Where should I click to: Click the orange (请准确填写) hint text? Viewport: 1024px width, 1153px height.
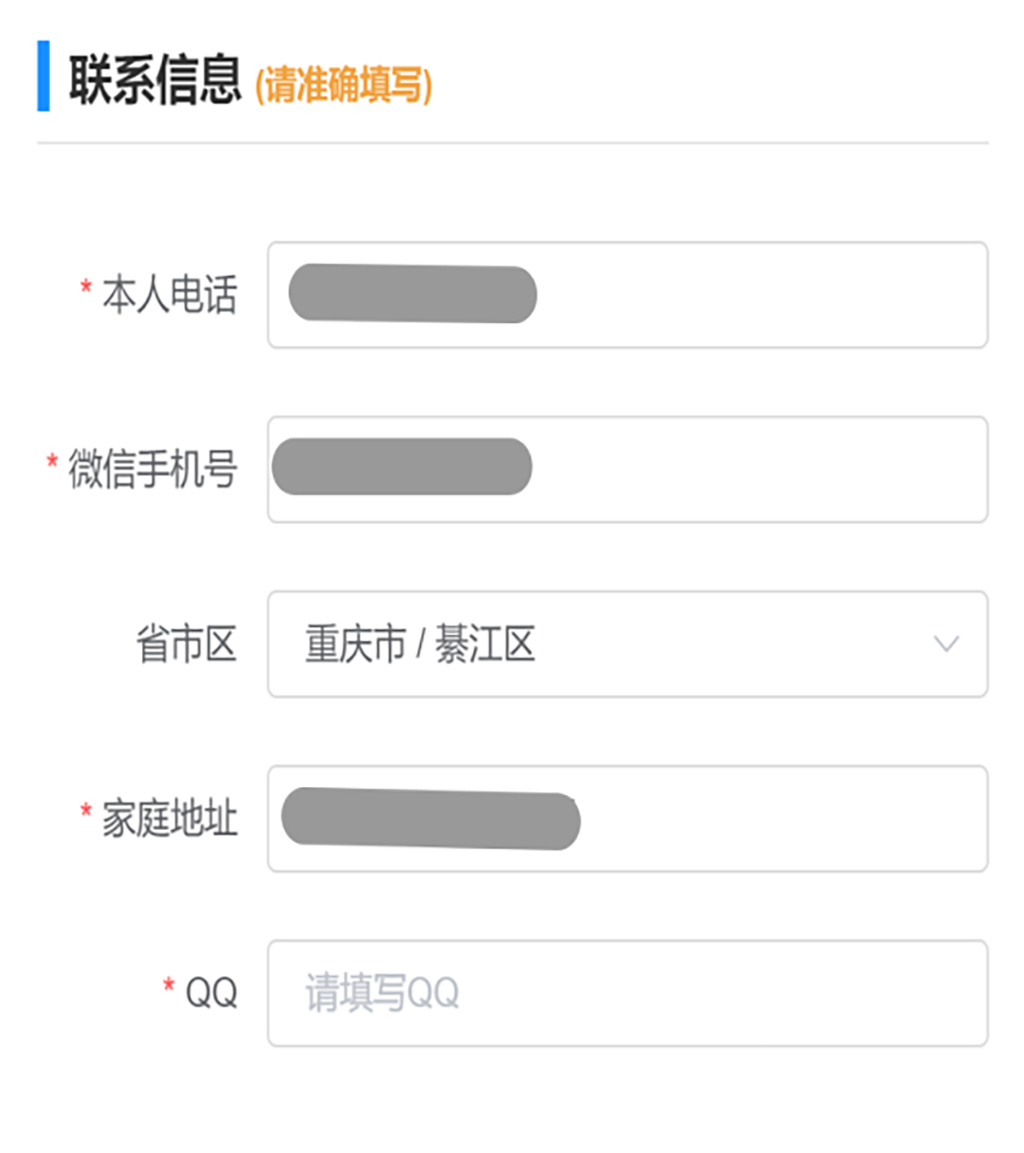[343, 87]
